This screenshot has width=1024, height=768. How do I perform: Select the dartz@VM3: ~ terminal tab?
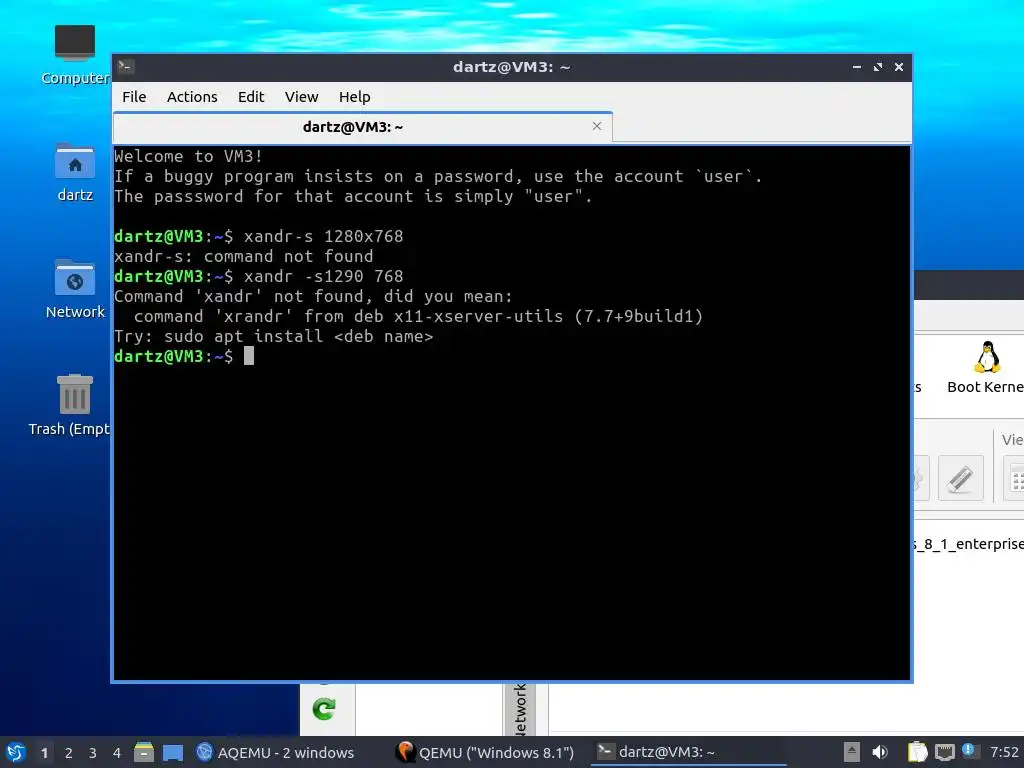tap(362, 127)
